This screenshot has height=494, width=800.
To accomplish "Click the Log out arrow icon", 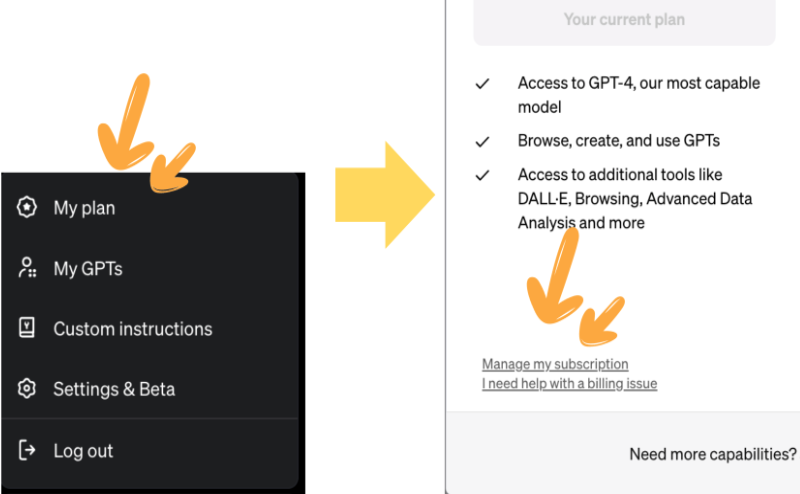I will coord(27,450).
